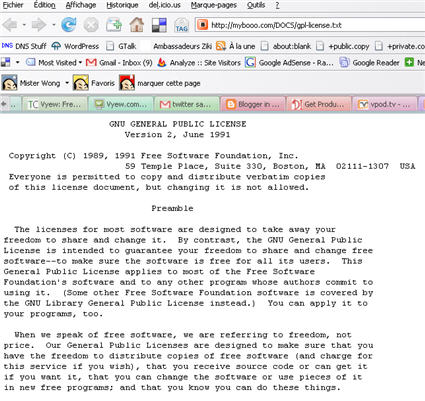This screenshot has height=401, width=425.
Task: Switch to the twitter sa... tab
Action: pyautogui.click(x=186, y=104)
